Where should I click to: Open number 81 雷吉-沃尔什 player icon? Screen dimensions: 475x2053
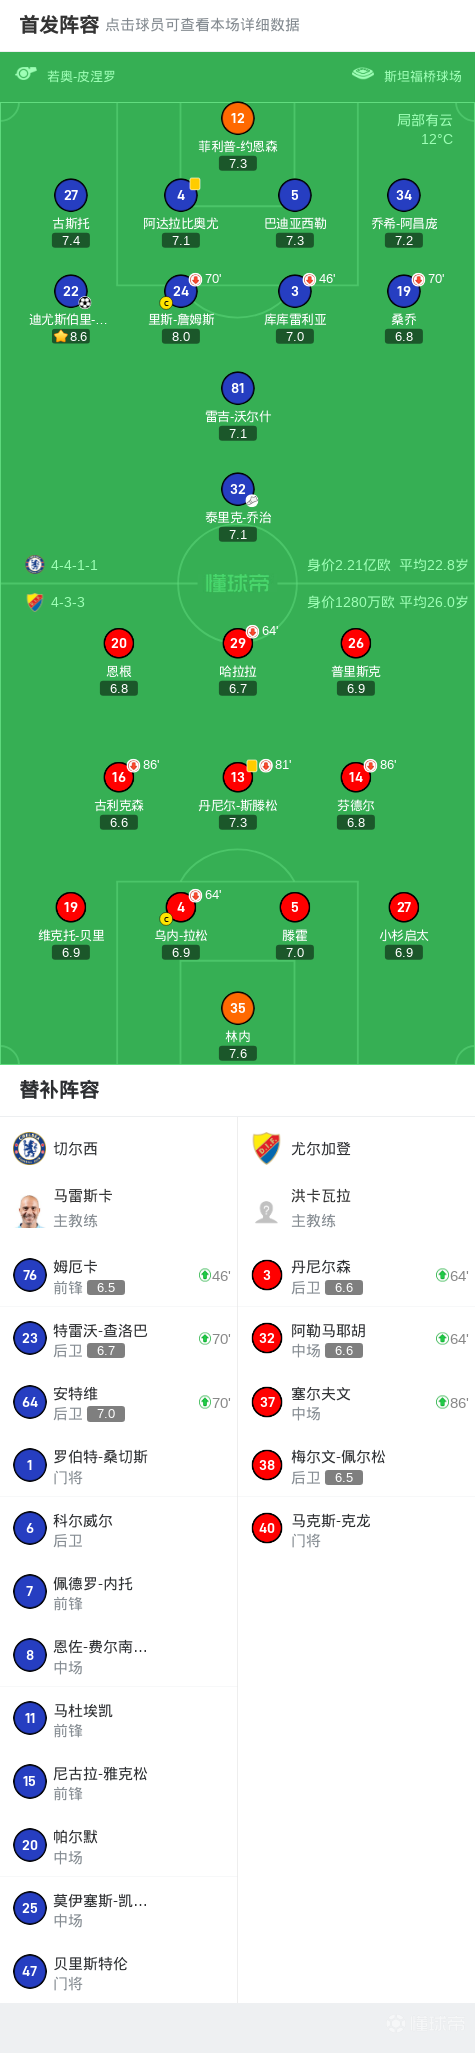tap(237, 388)
